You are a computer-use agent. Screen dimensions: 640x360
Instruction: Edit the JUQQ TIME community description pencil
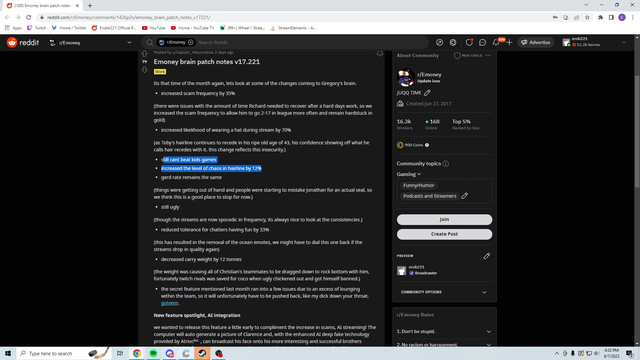pyautogui.click(x=427, y=93)
